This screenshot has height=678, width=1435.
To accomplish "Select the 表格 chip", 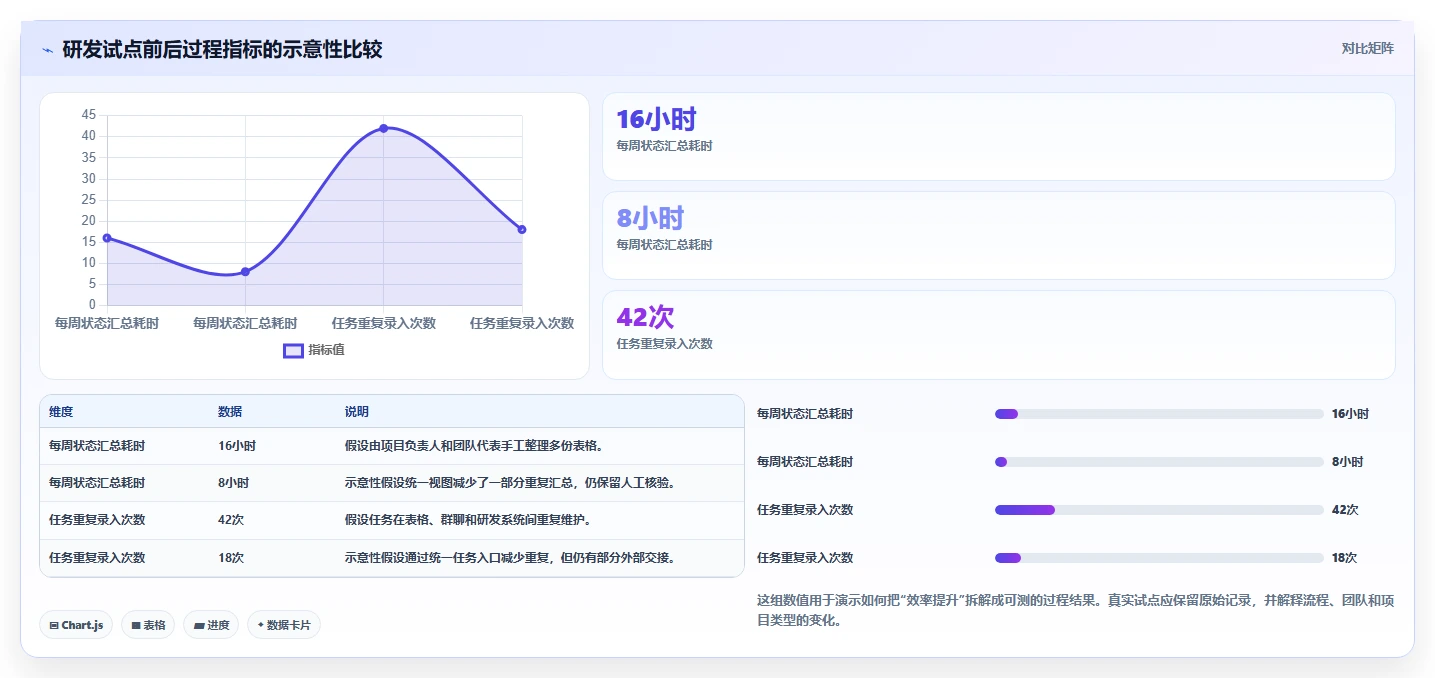I will 148,625.
